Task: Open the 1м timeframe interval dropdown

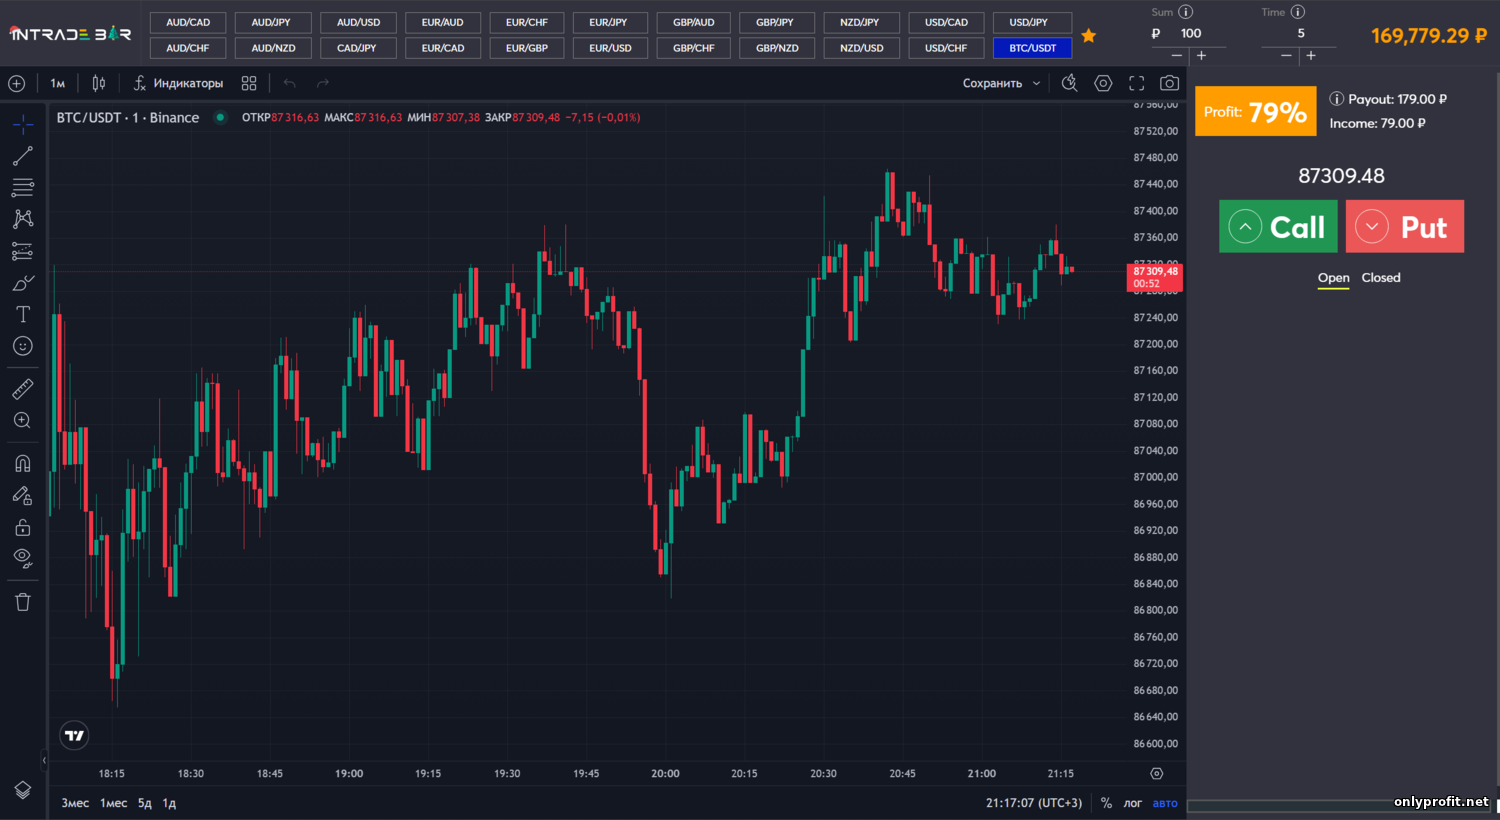Action: point(58,83)
